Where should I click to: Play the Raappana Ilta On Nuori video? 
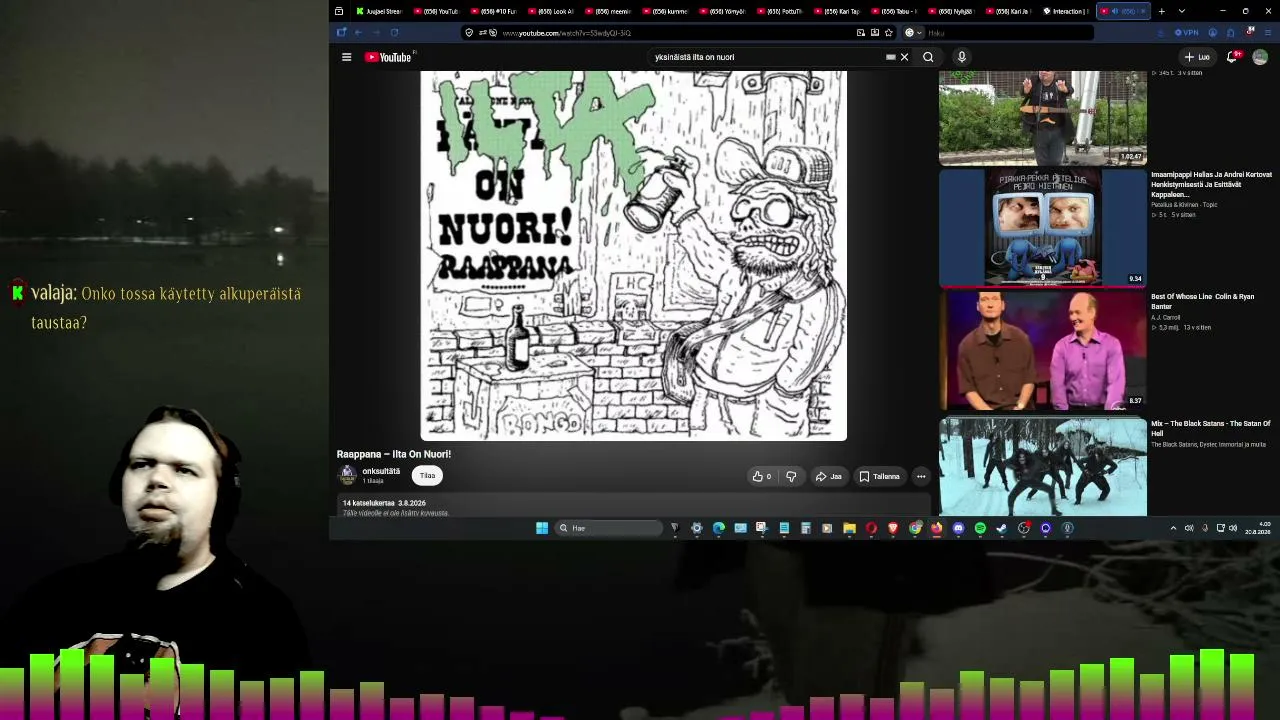633,255
